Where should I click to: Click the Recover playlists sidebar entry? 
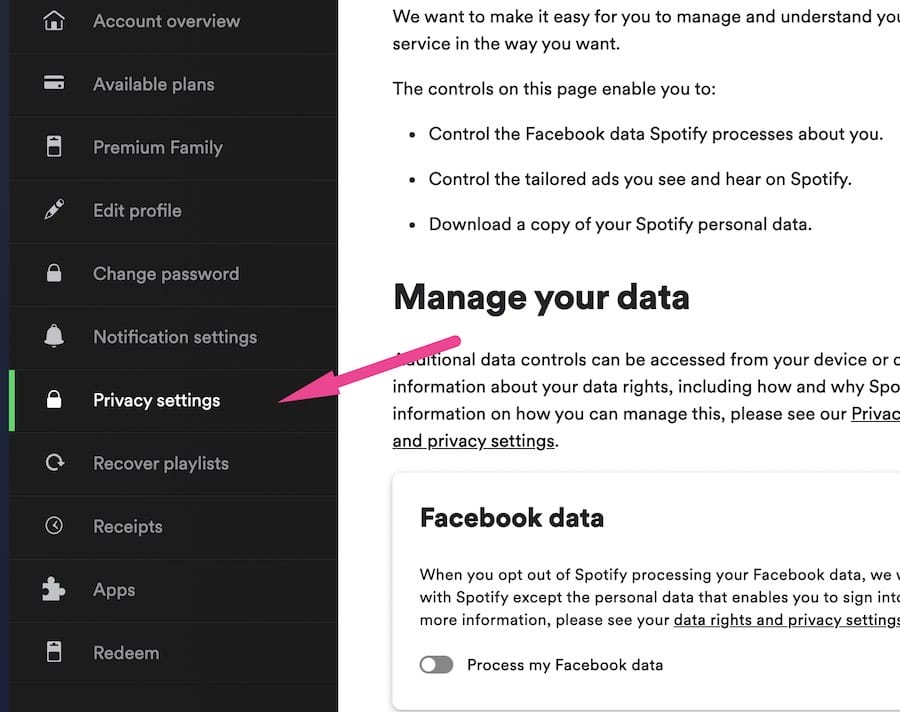160,463
